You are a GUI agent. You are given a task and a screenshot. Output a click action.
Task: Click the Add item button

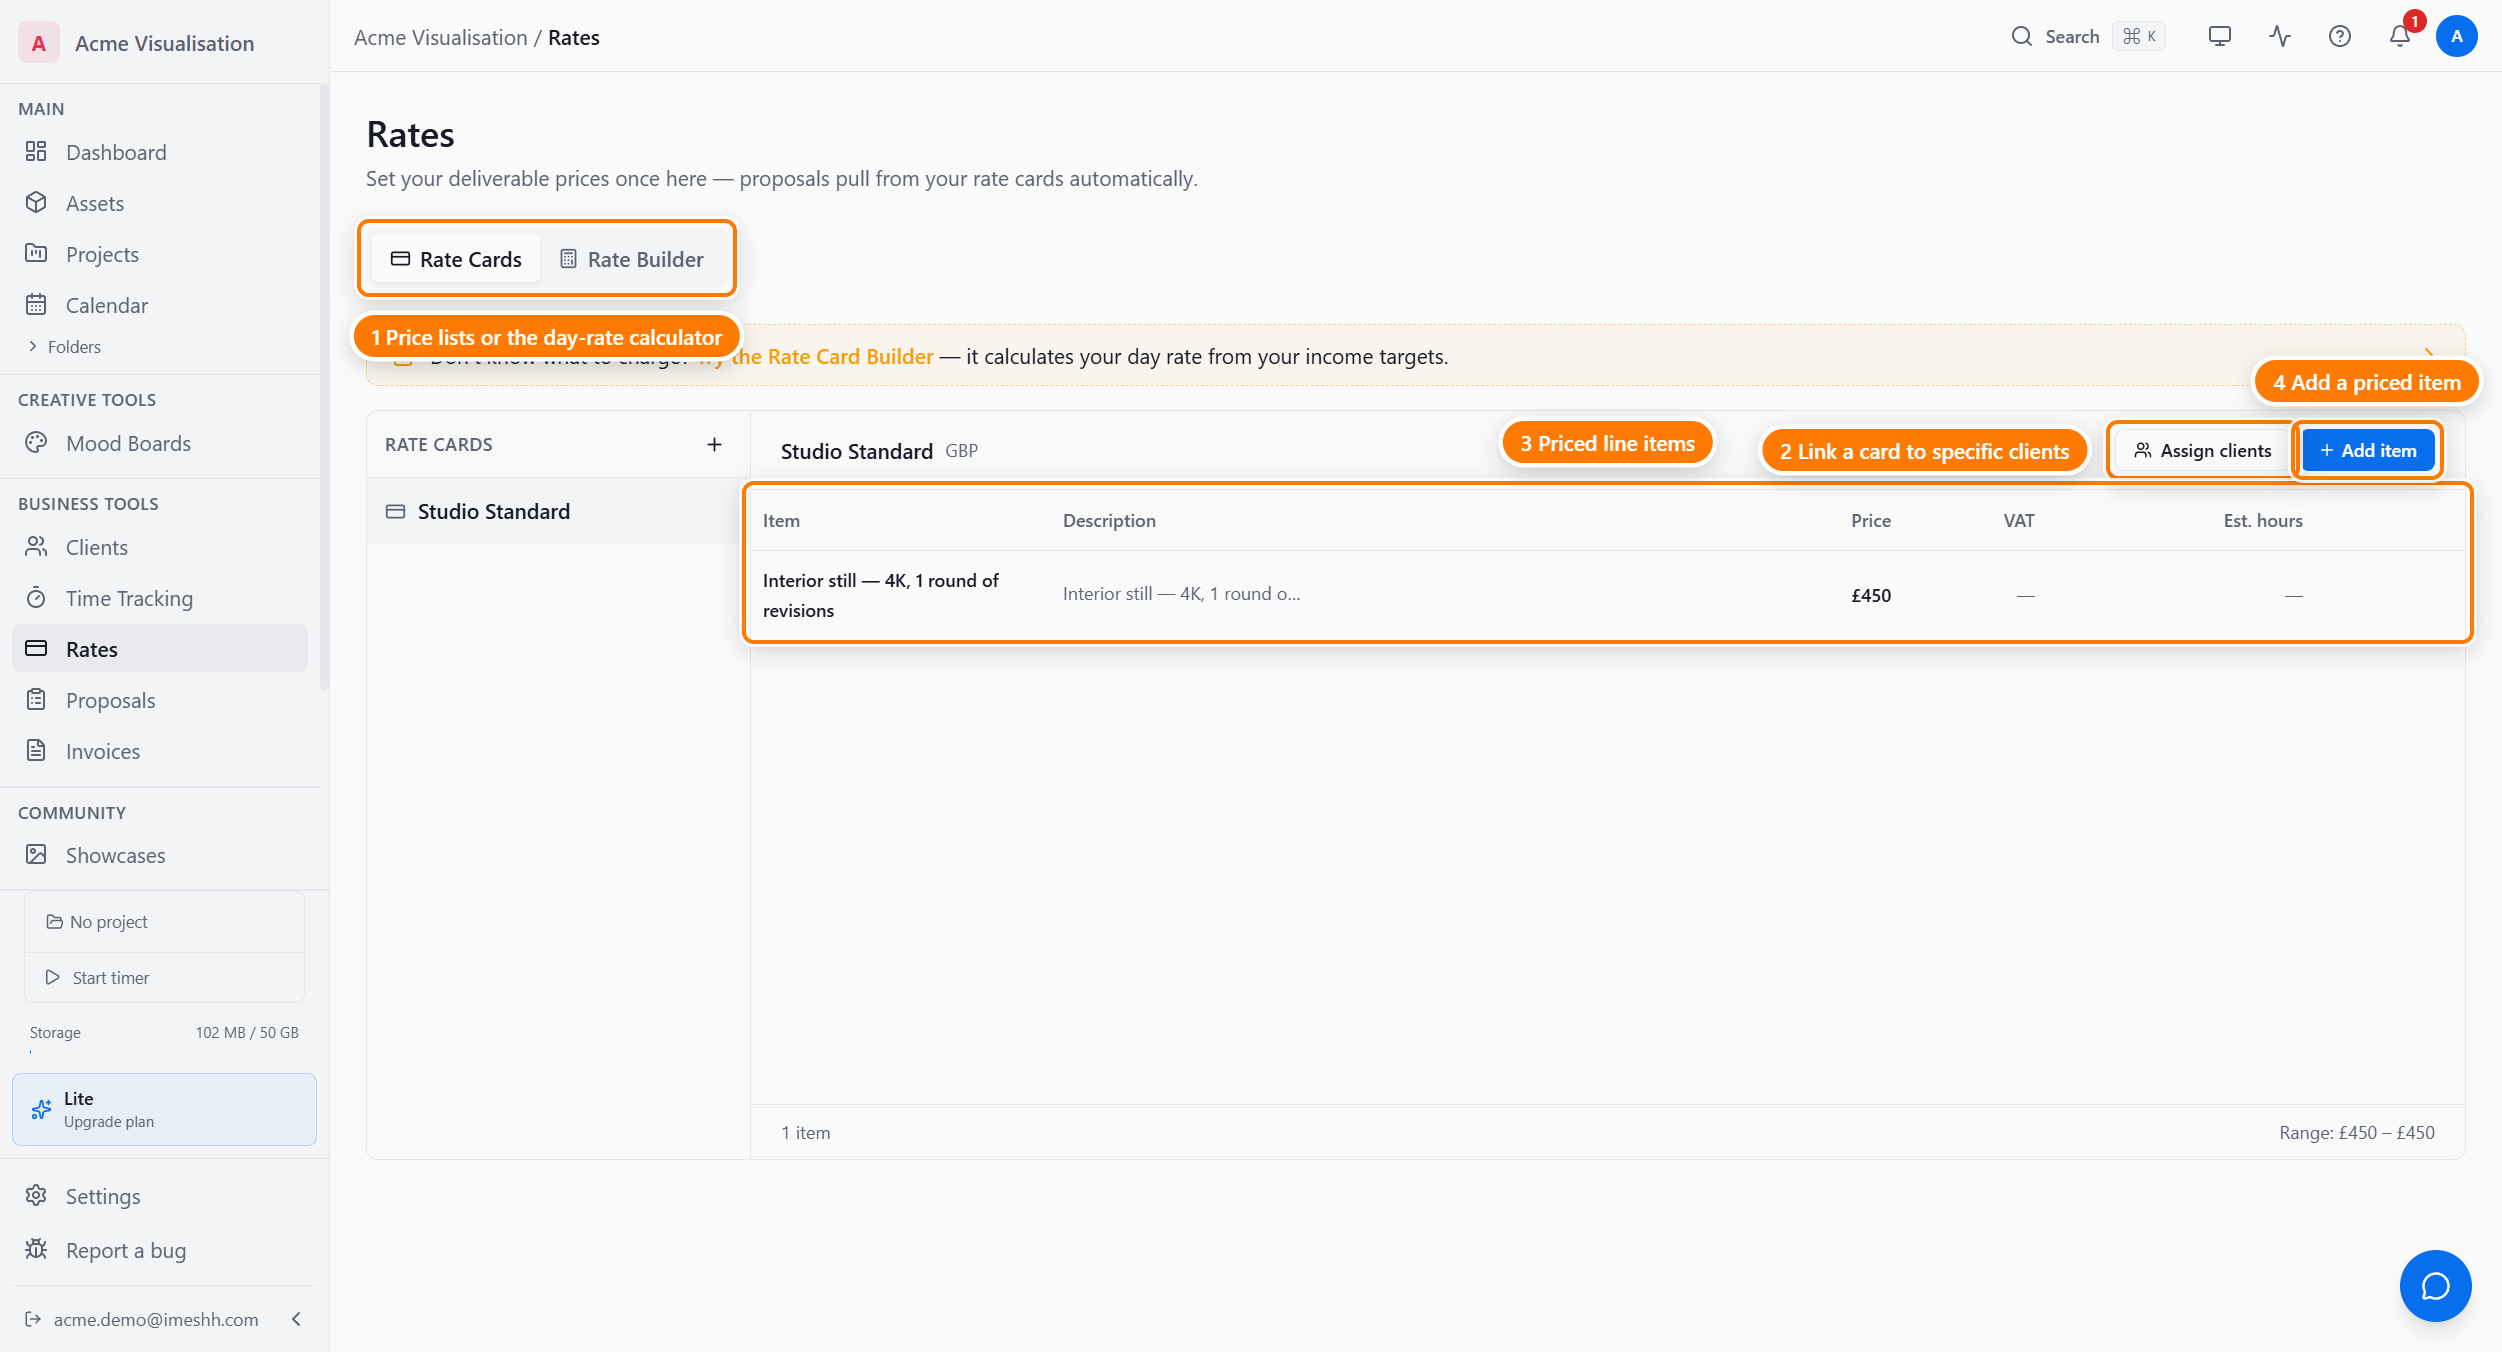2368,451
